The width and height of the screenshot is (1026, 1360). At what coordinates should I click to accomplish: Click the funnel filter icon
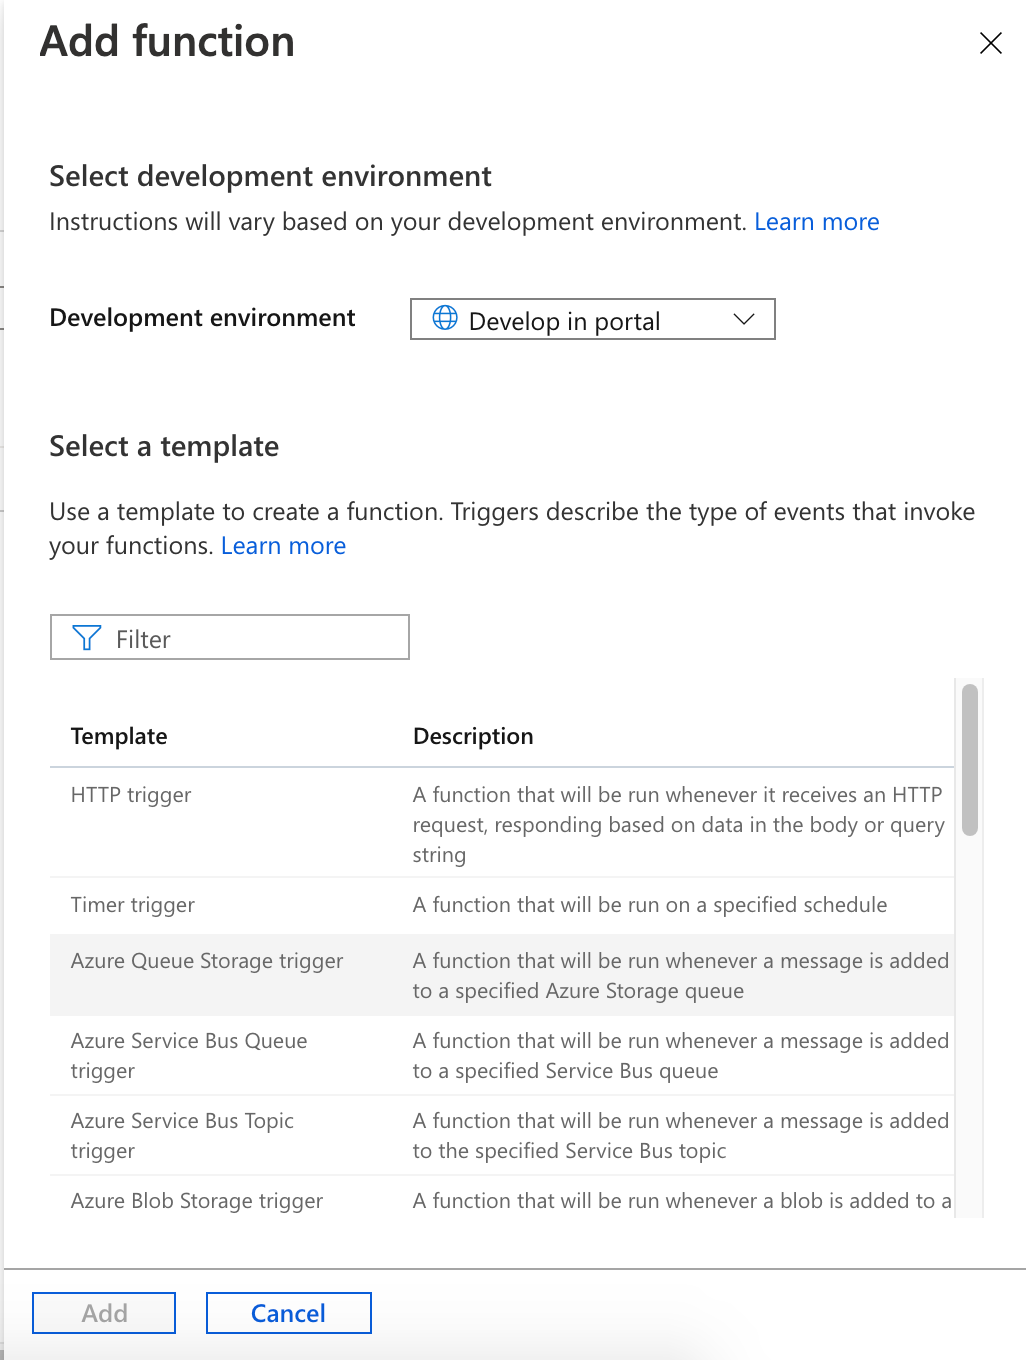pyautogui.click(x=87, y=638)
